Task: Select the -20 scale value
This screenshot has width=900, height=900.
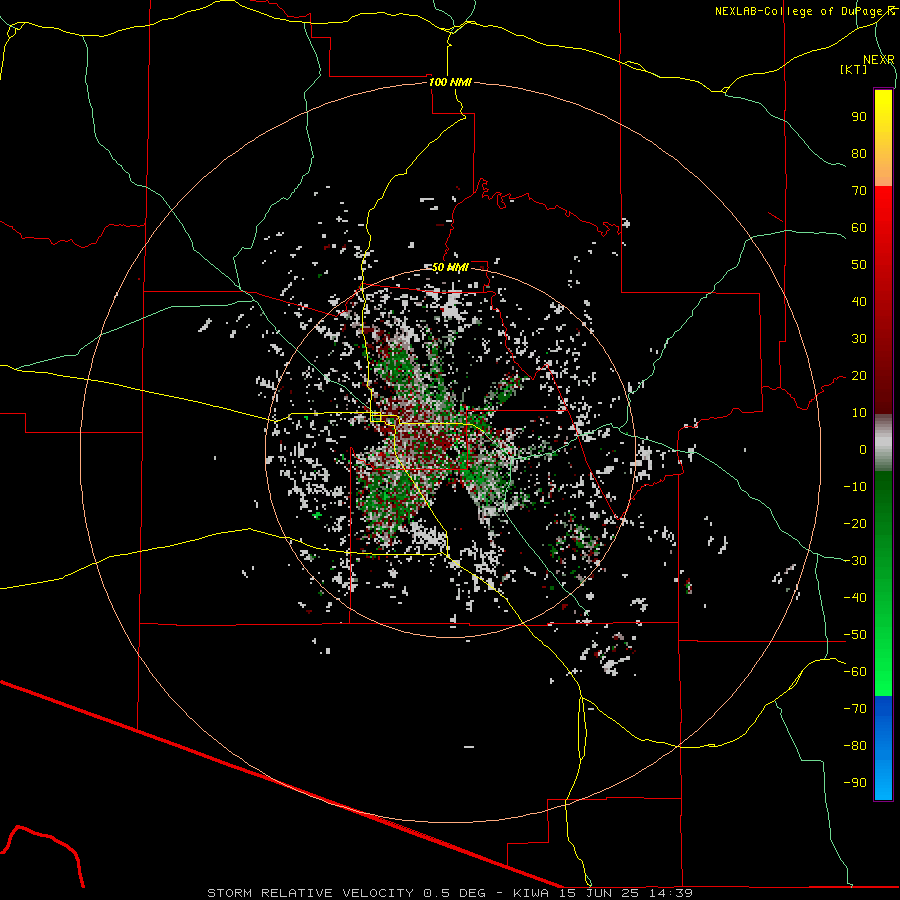Action: pyautogui.click(x=855, y=524)
